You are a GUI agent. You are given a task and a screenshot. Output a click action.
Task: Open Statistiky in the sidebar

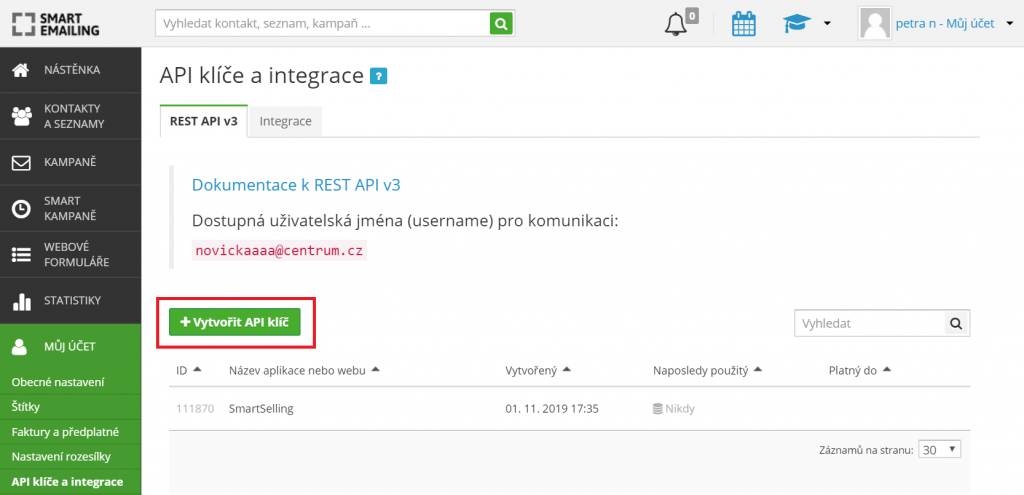(x=70, y=300)
